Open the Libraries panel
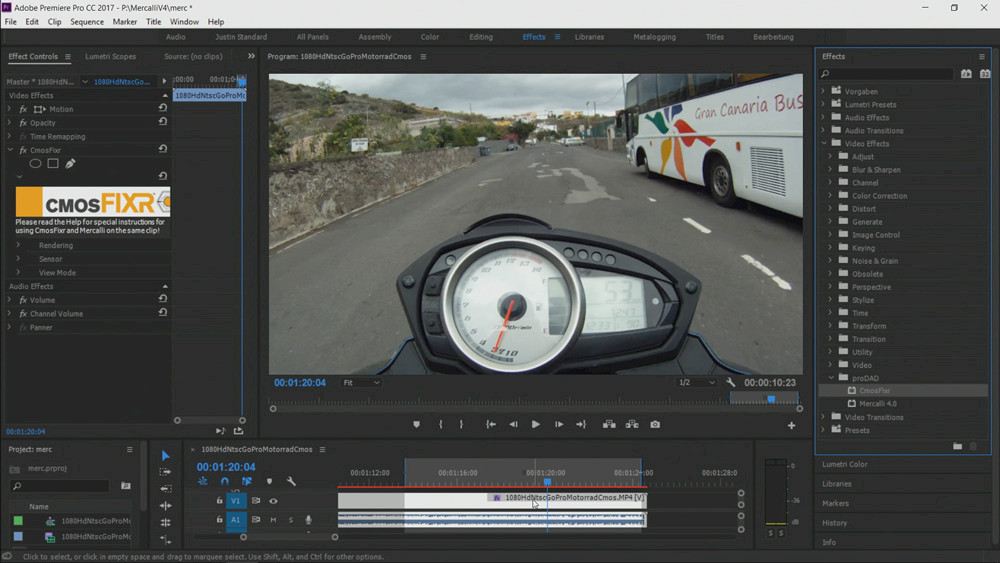Viewport: 1000px width, 563px height. pyautogui.click(x=836, y=484)
